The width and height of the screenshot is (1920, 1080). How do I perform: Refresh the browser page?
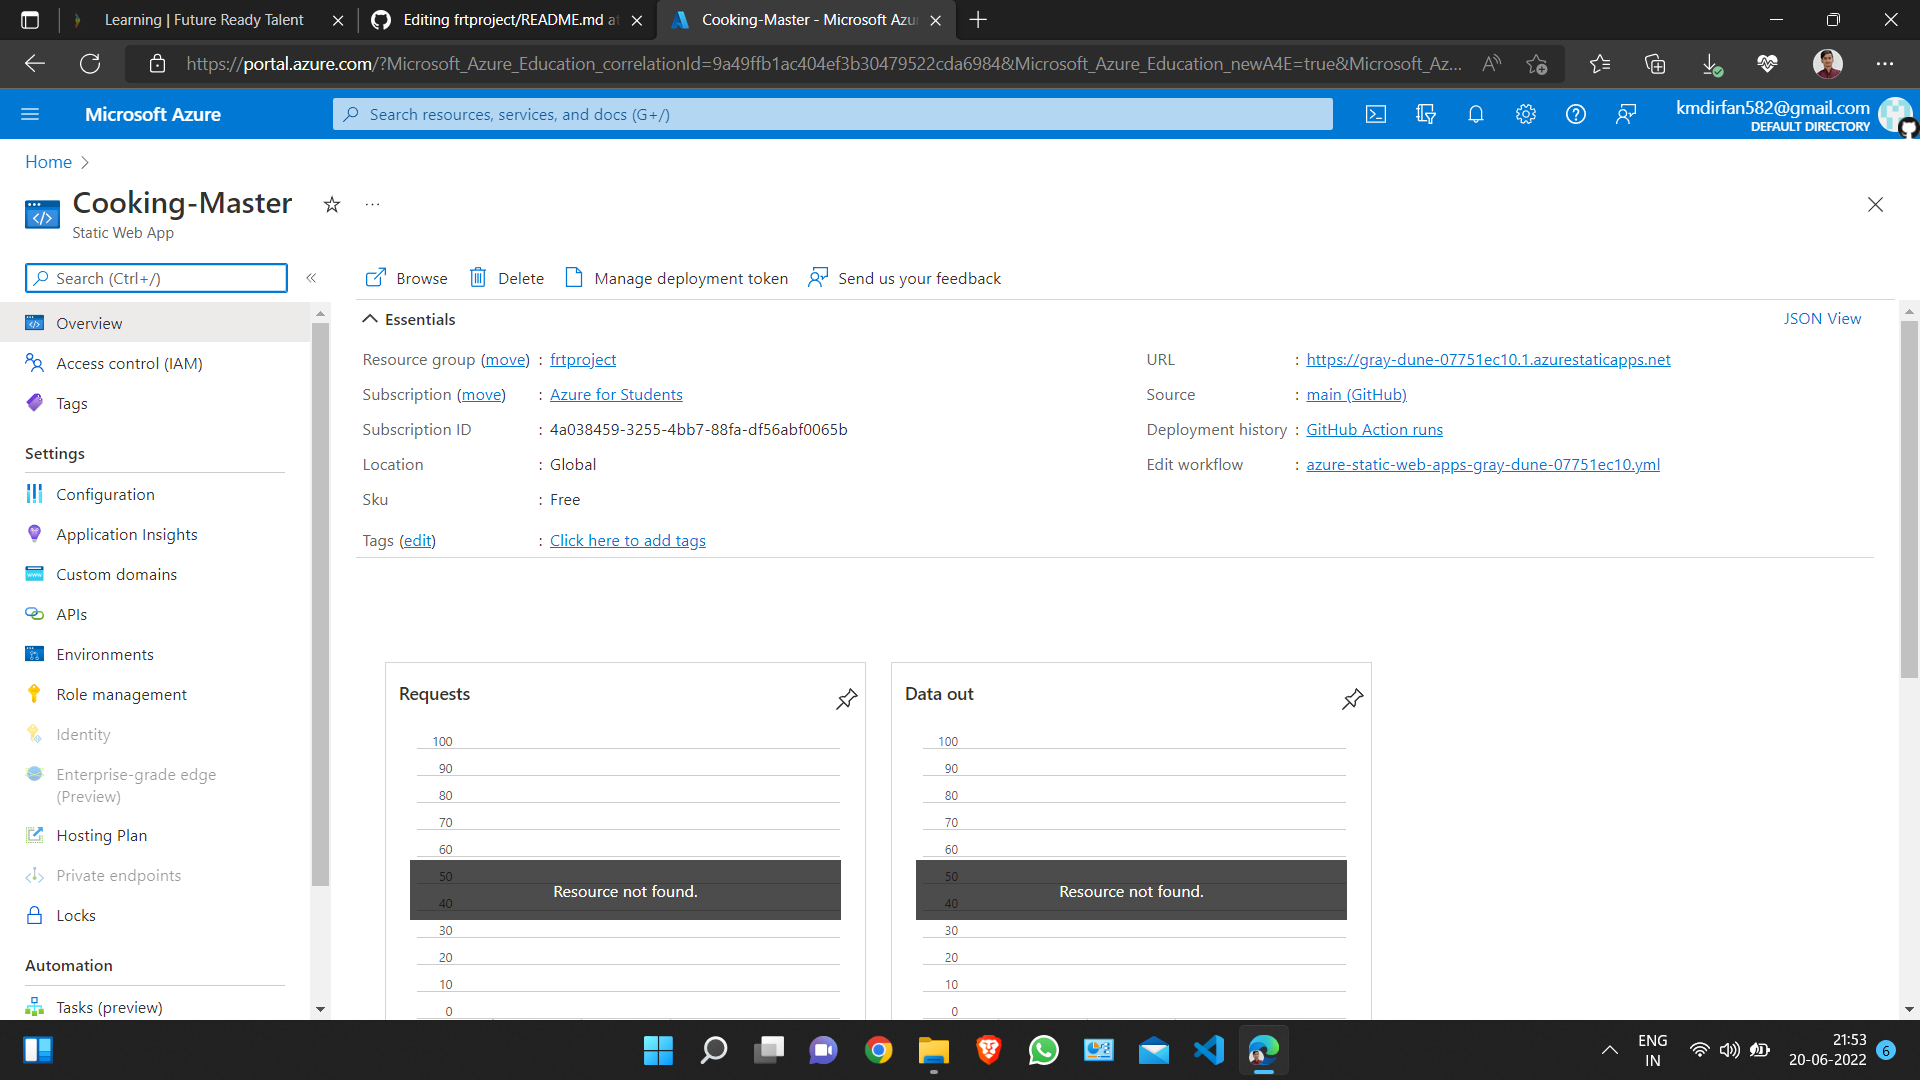click(90, 64)
